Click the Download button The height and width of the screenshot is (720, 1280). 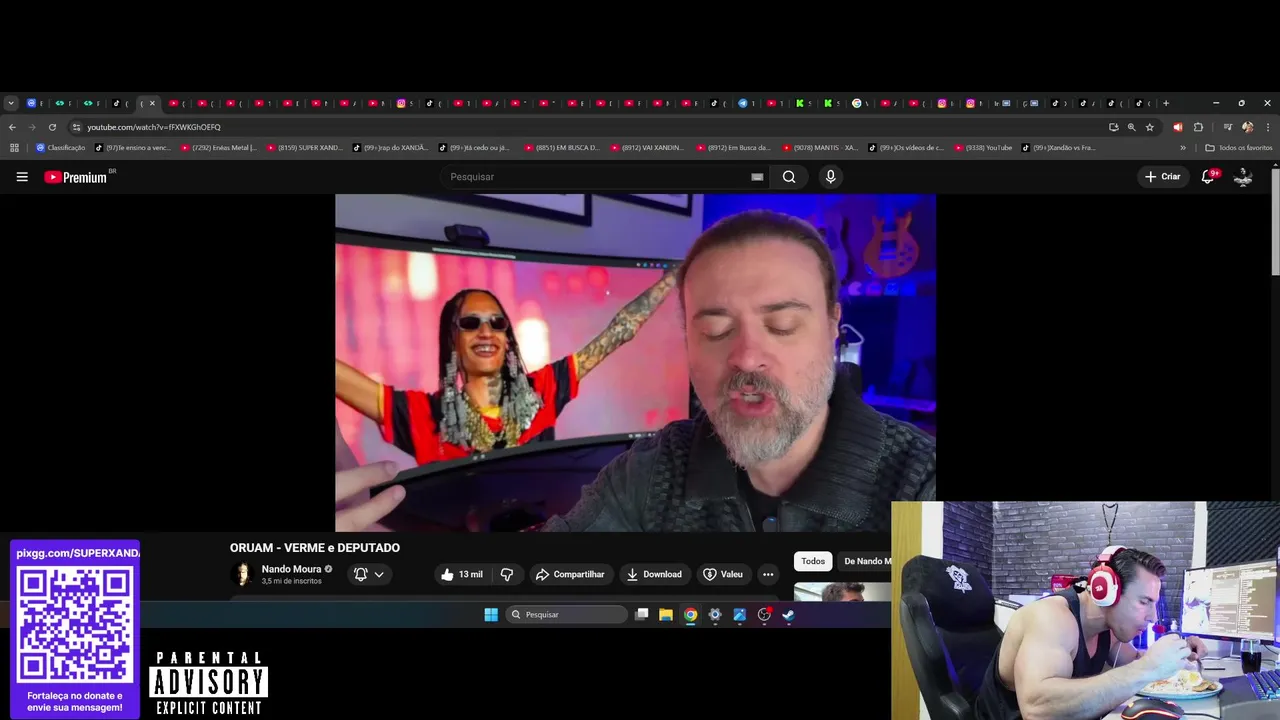tap(654, 574)
